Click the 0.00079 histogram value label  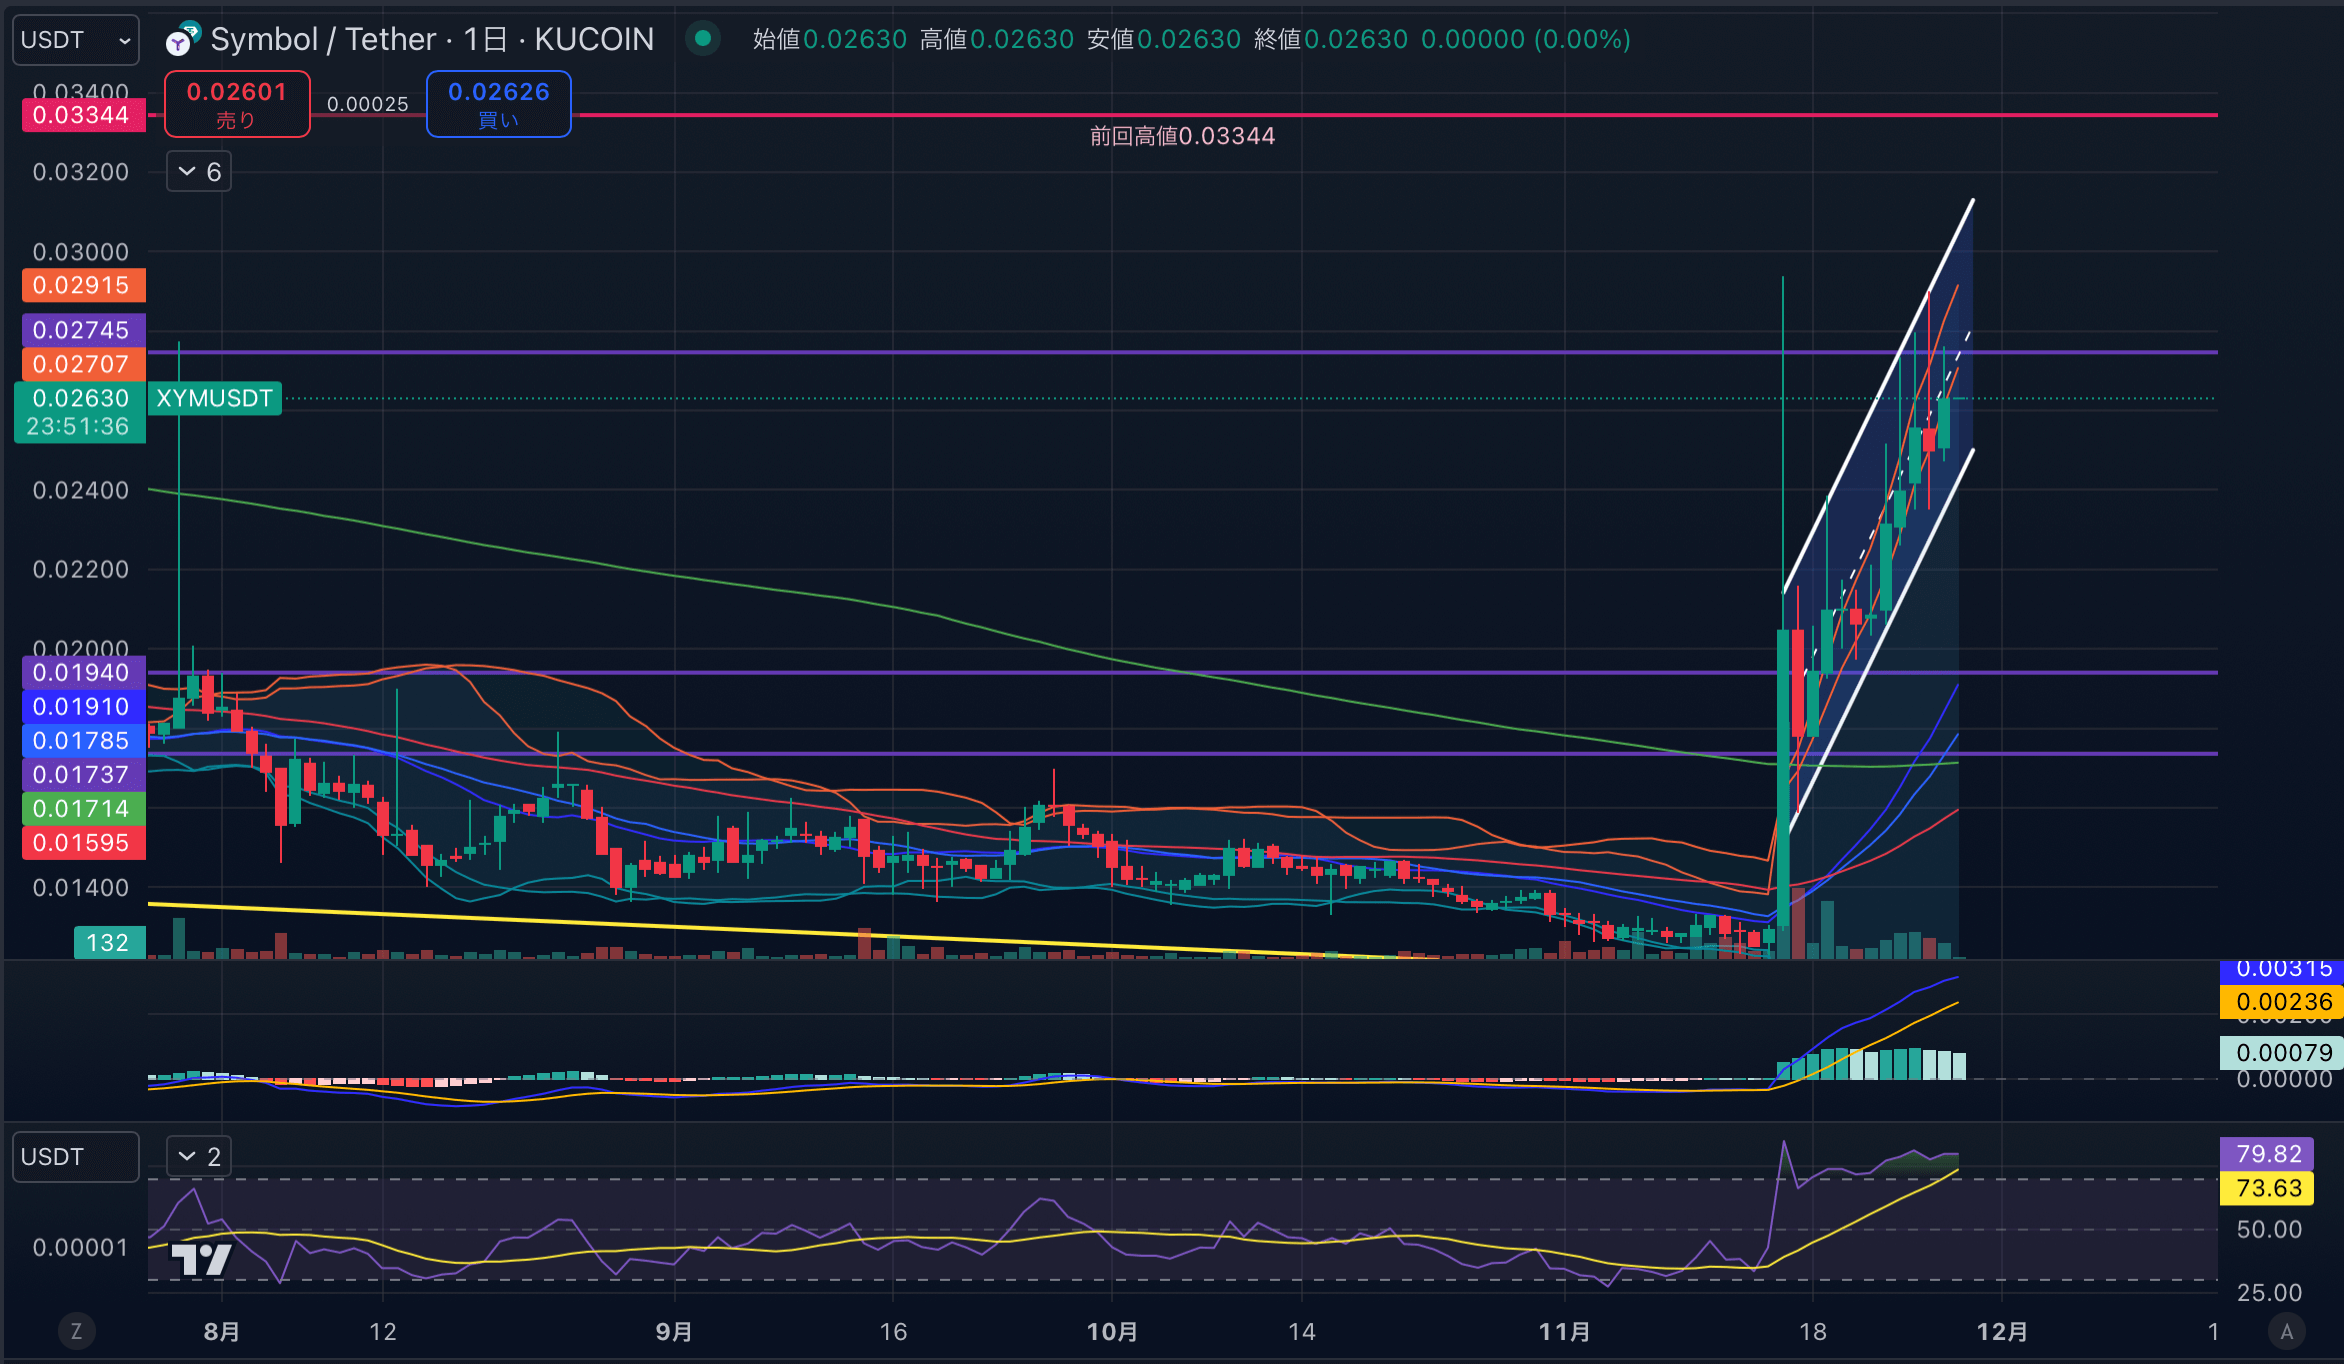(2284, 1053)
